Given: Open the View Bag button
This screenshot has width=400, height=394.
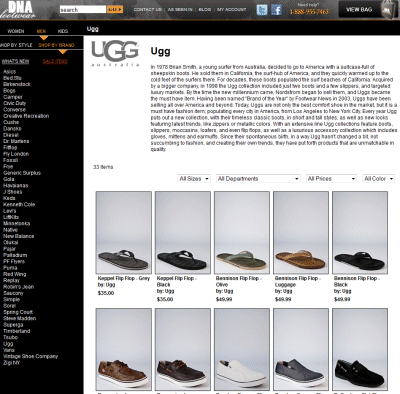Looking at the screenshot, I should pos(359,10).
